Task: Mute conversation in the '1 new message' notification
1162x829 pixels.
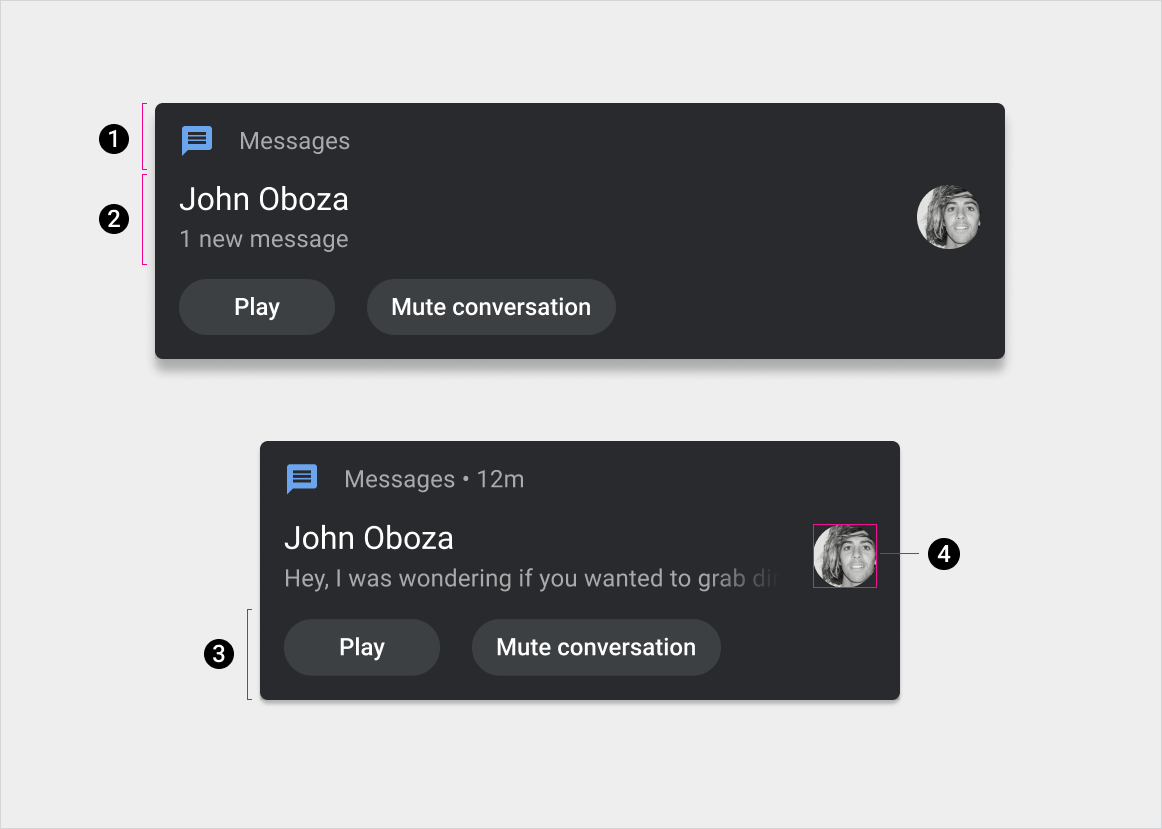Action: coord(491,307)
